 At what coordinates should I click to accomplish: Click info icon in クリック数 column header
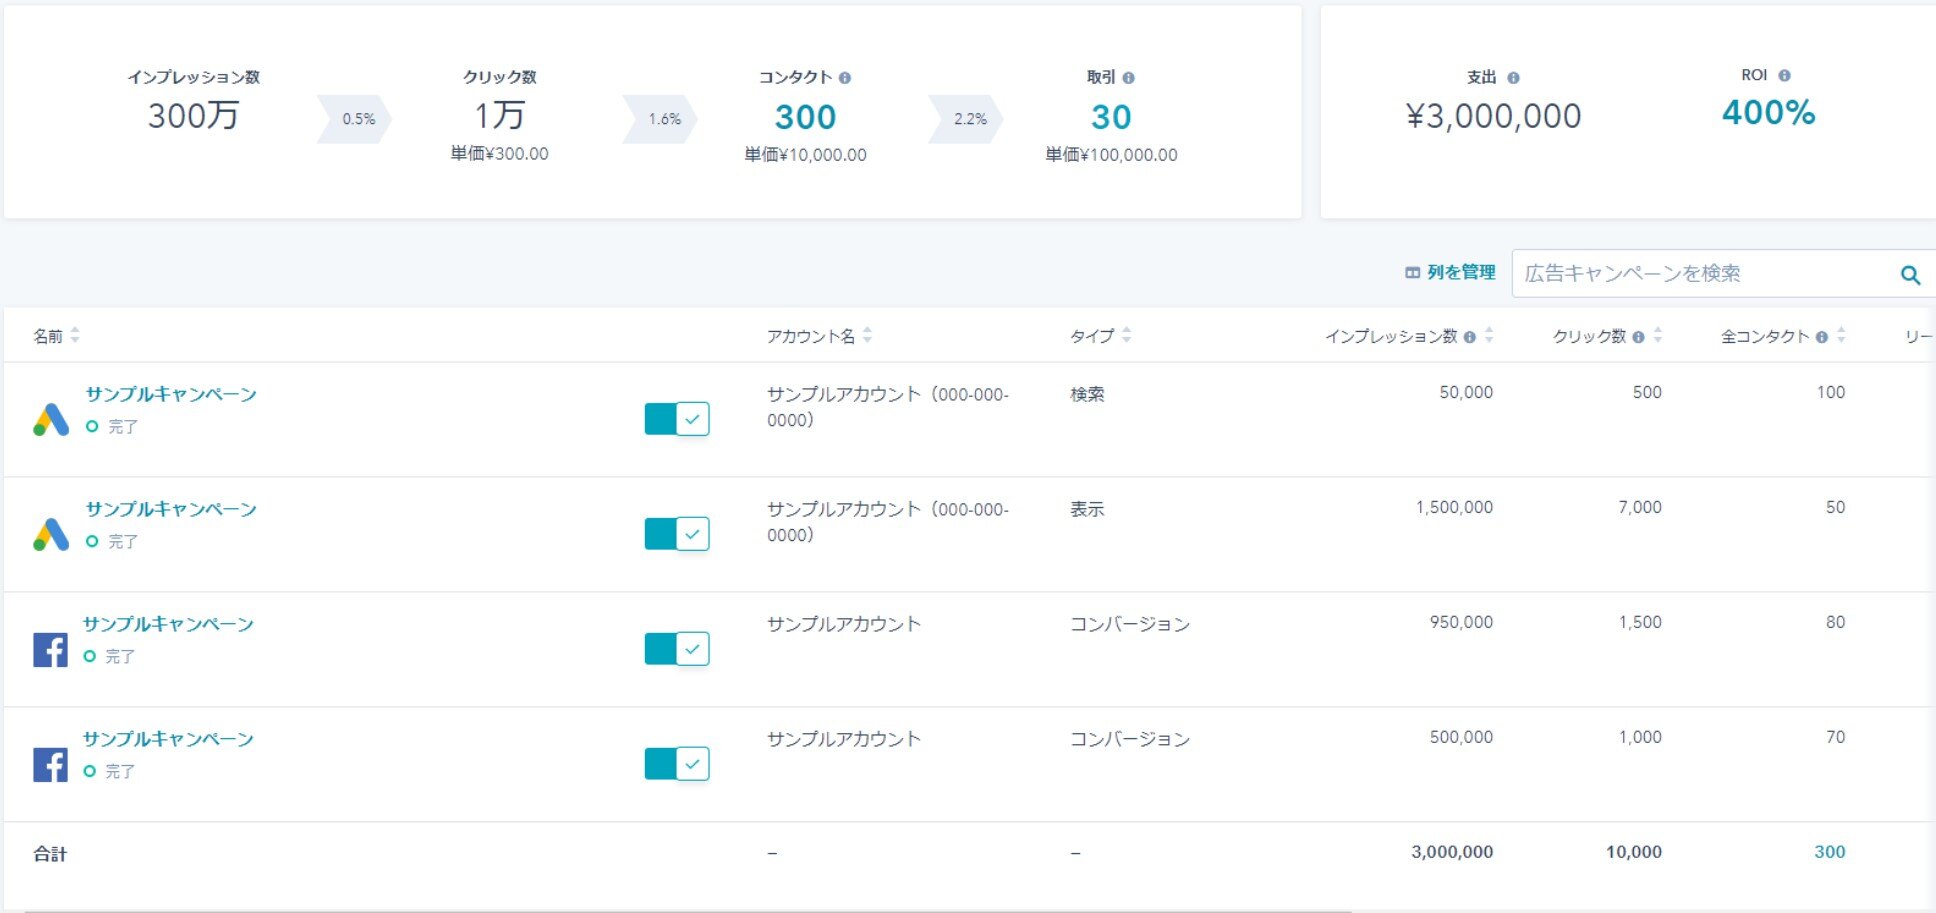(1638, 337)
